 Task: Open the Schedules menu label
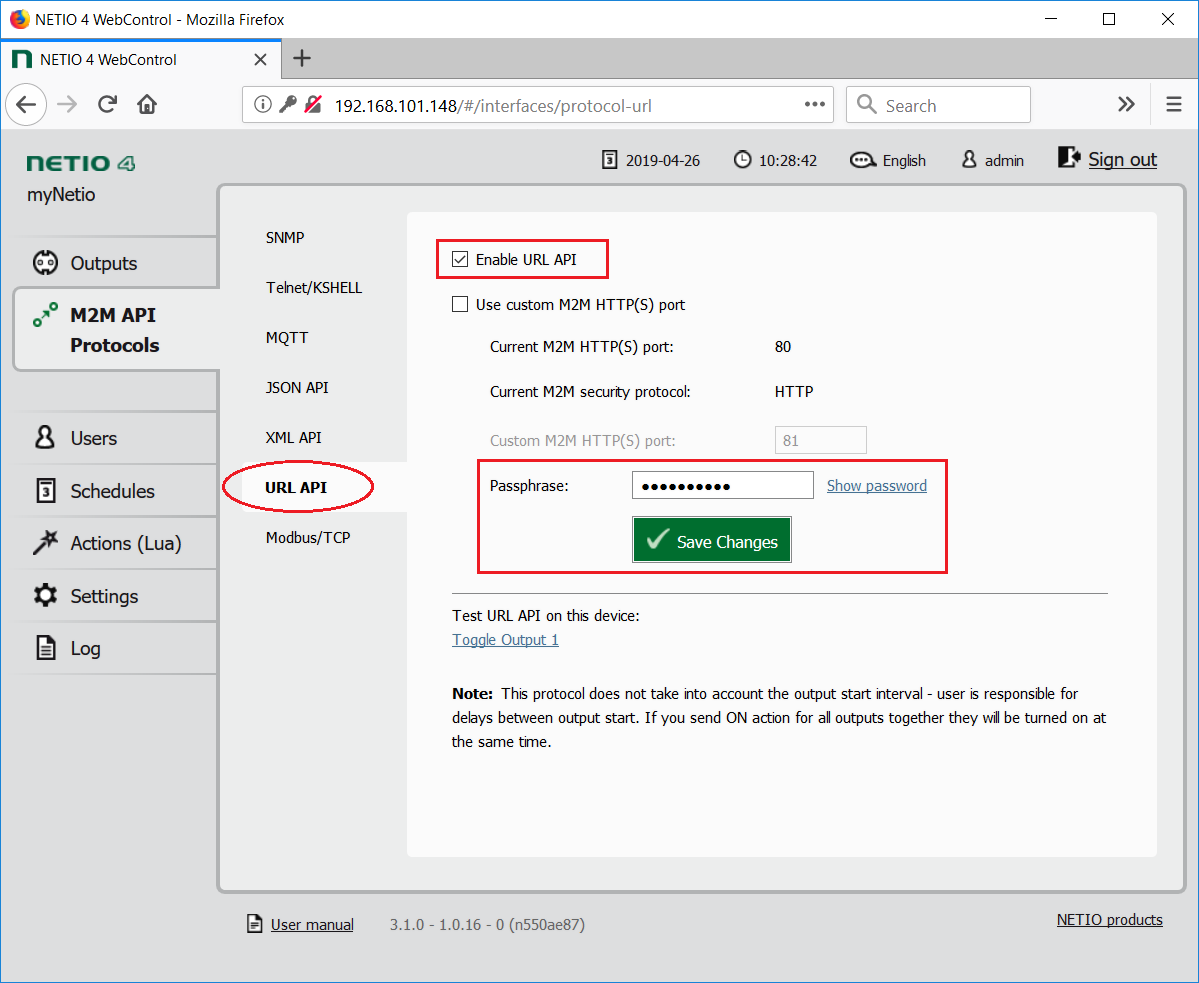(x=112, y=491)
